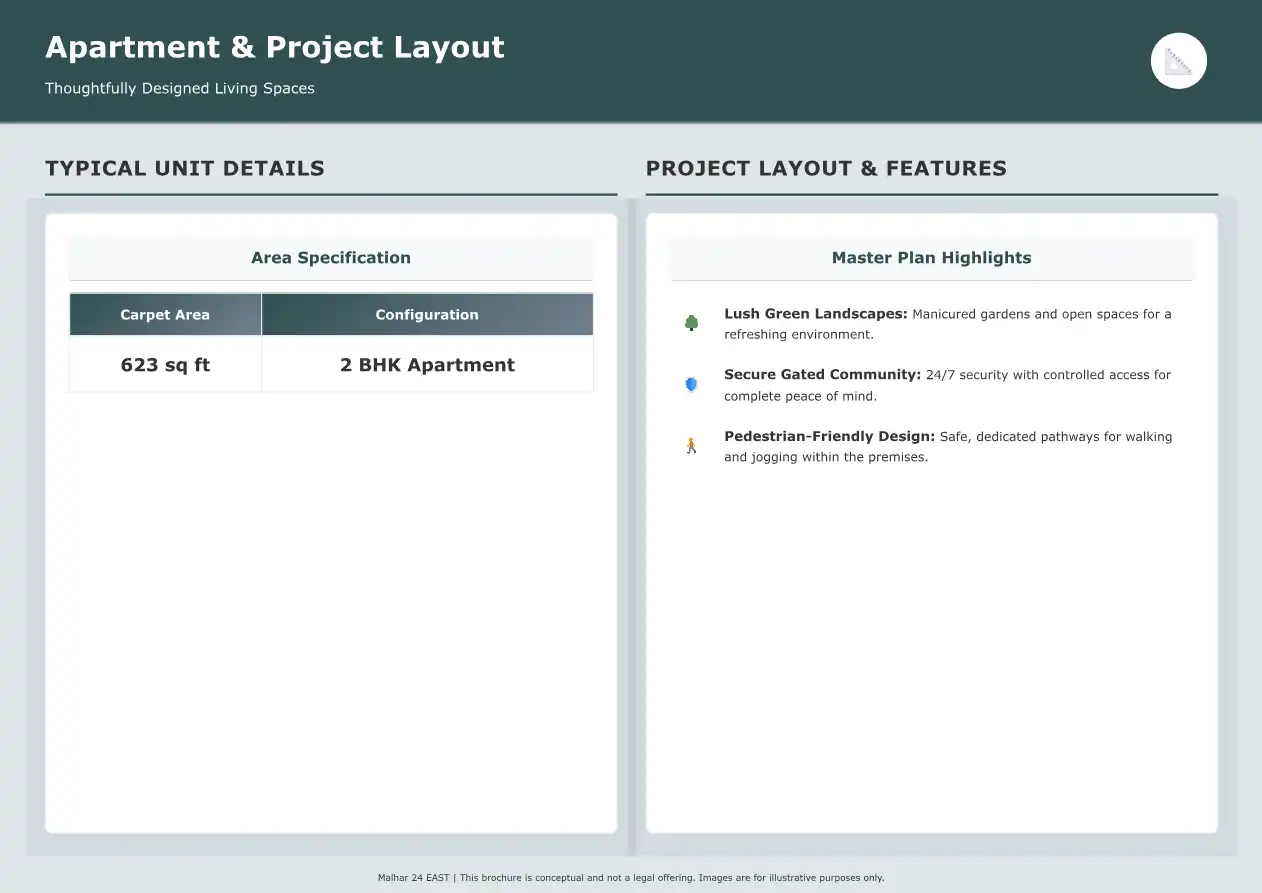Click the Apartment & Project Layout title

pyautogui.click(x=275, y=47)
